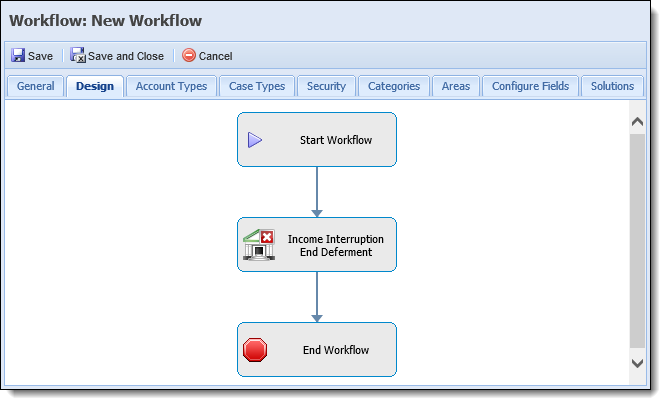Click the red stop sign in End Workflow

(x=255, y=350)
